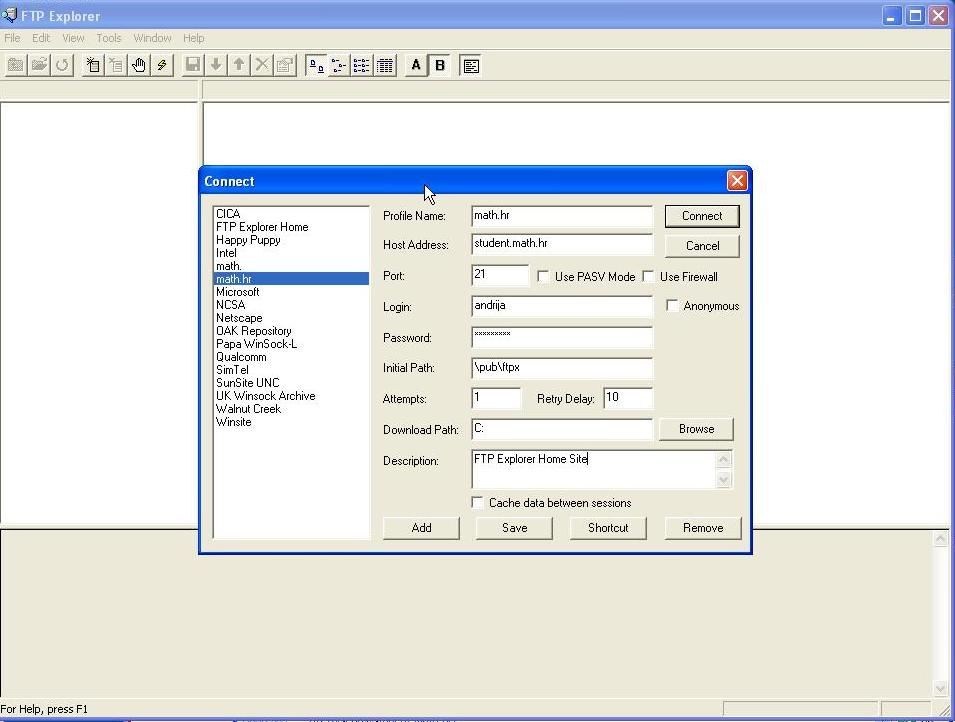Viewport: 955px width, 722px height.
Task: Open the View menu
Action: pos(73,38)
